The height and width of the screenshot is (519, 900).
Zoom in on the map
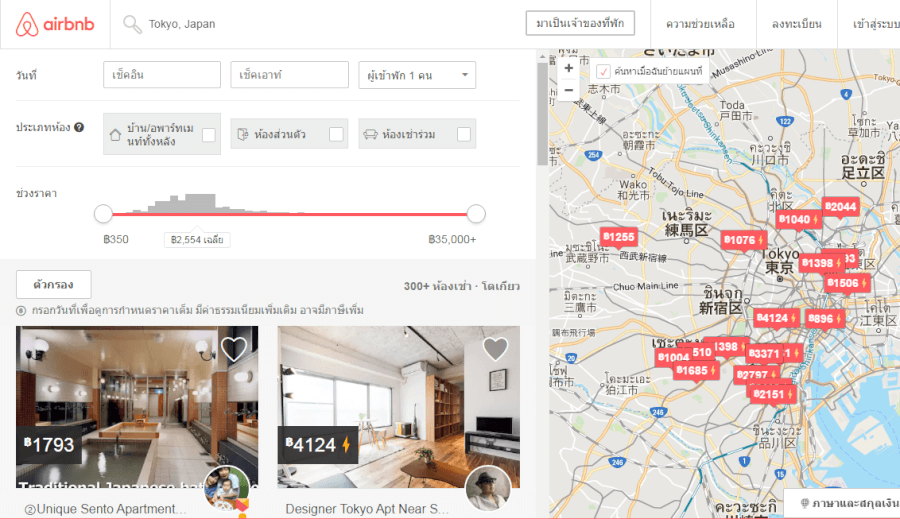568,68
